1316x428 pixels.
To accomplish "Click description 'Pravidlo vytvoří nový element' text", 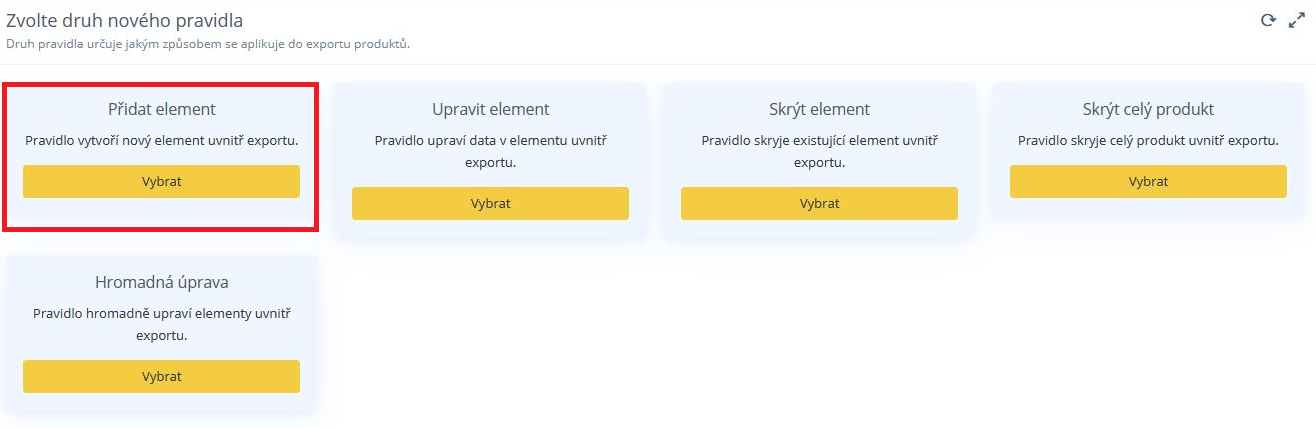I will (x=161, y=141).
